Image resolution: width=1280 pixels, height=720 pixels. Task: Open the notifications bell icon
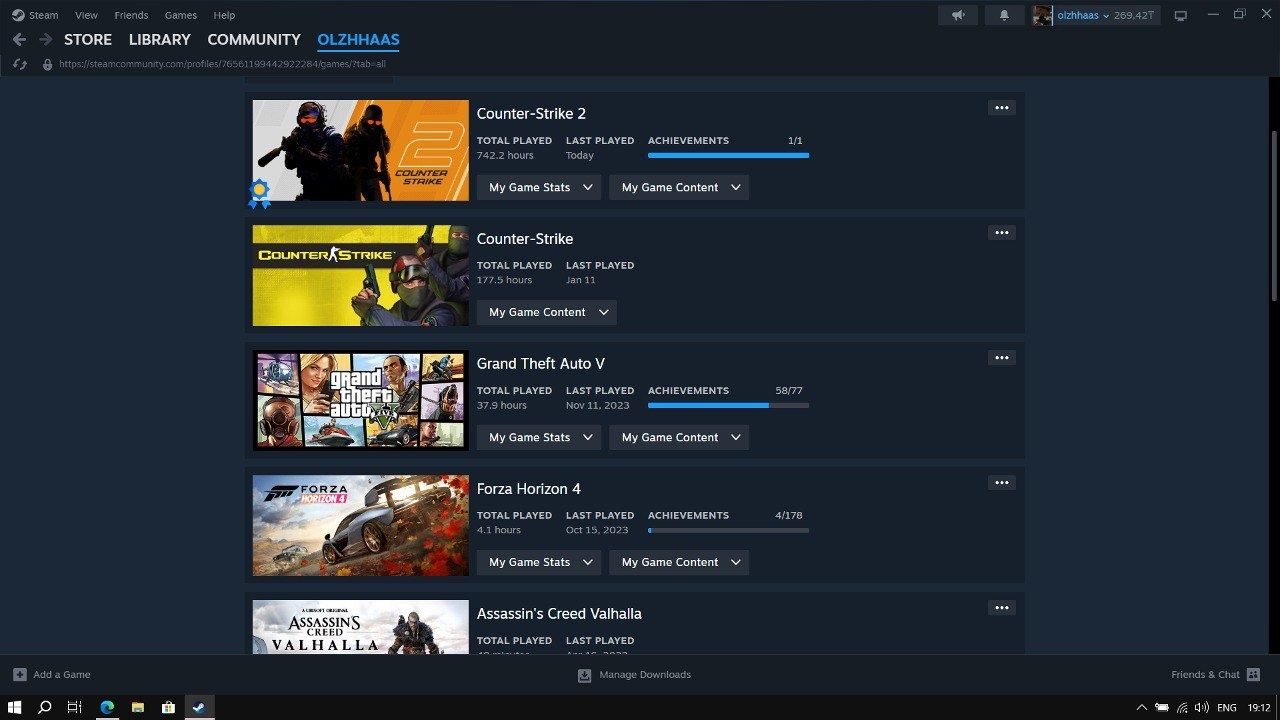tap(1004, 15)
